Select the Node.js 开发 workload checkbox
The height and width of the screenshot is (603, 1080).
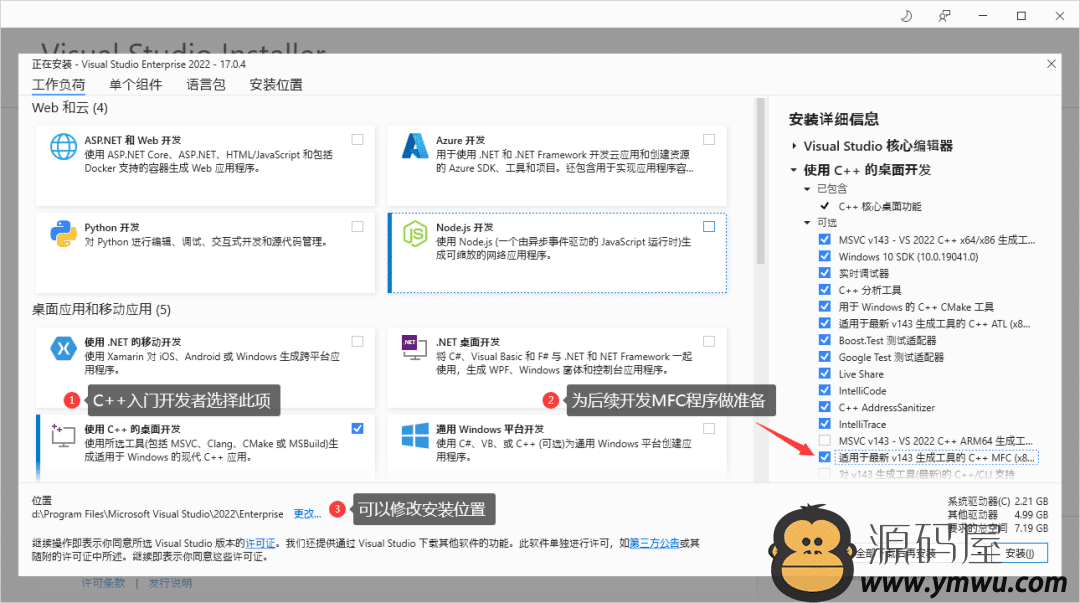coord(709,227)
